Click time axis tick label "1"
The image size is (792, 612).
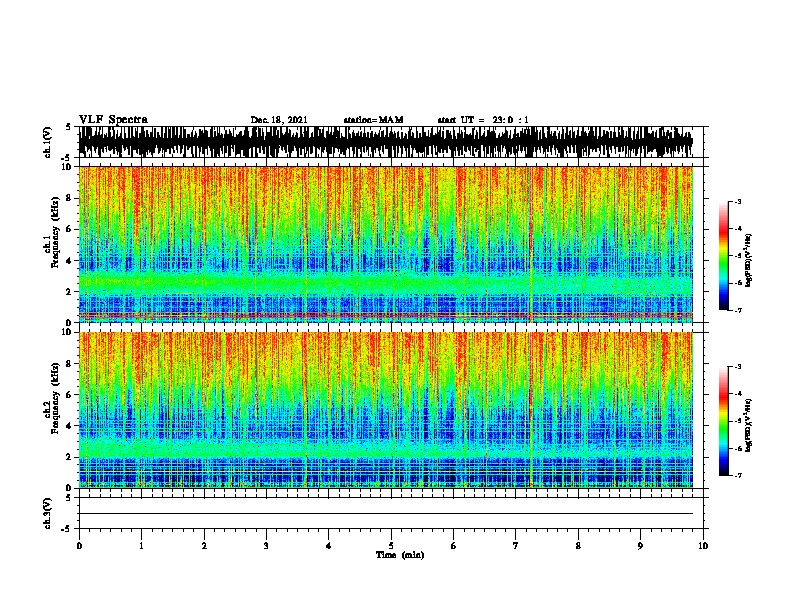coord(141,546)
